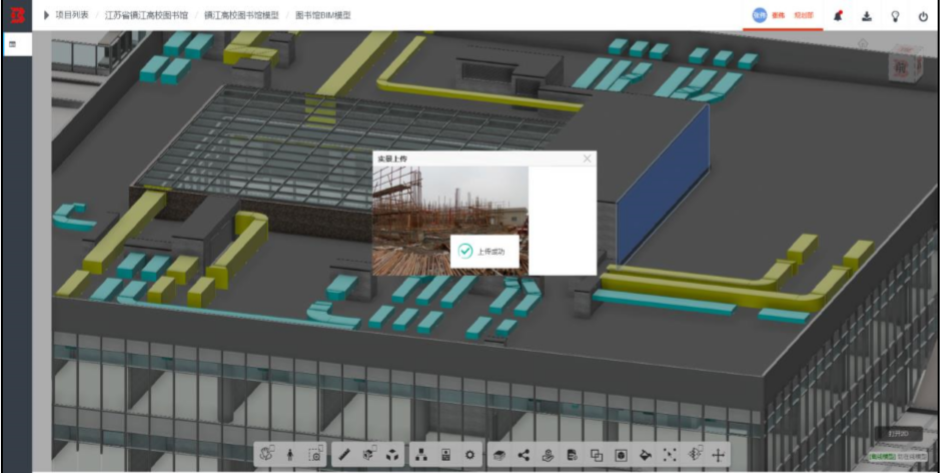Click the share icon in bottom toolbar
Image resolution: width=940 pixels, height=473 pixels.
click(523, 455)
